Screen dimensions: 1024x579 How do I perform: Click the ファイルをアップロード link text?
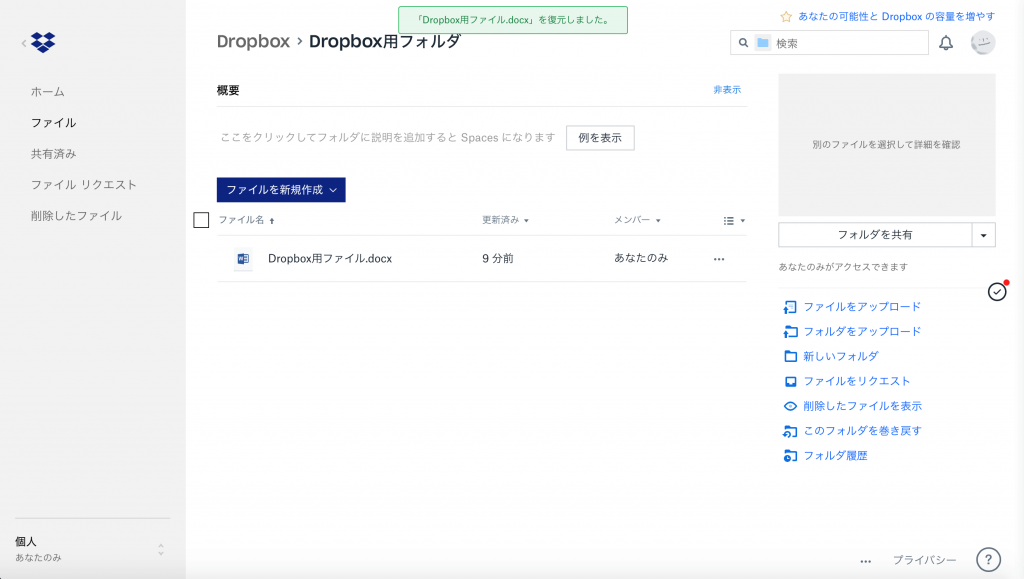tap(862, 307)
